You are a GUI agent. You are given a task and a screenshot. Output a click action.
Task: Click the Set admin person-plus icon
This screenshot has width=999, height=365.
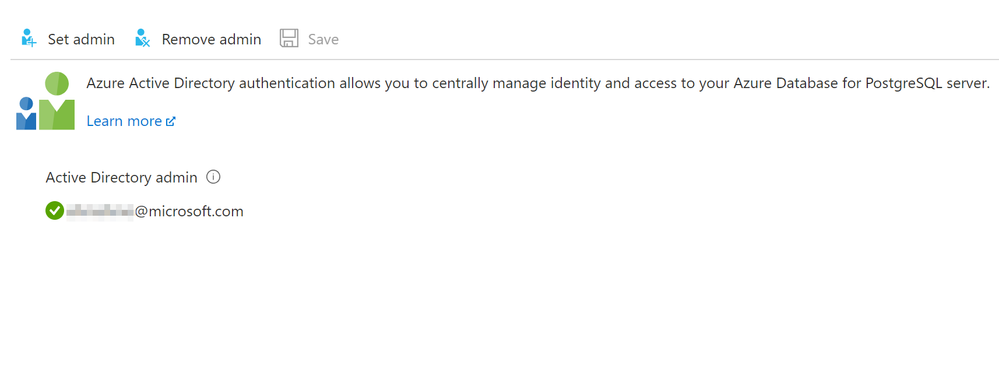[x=29, y=38]
